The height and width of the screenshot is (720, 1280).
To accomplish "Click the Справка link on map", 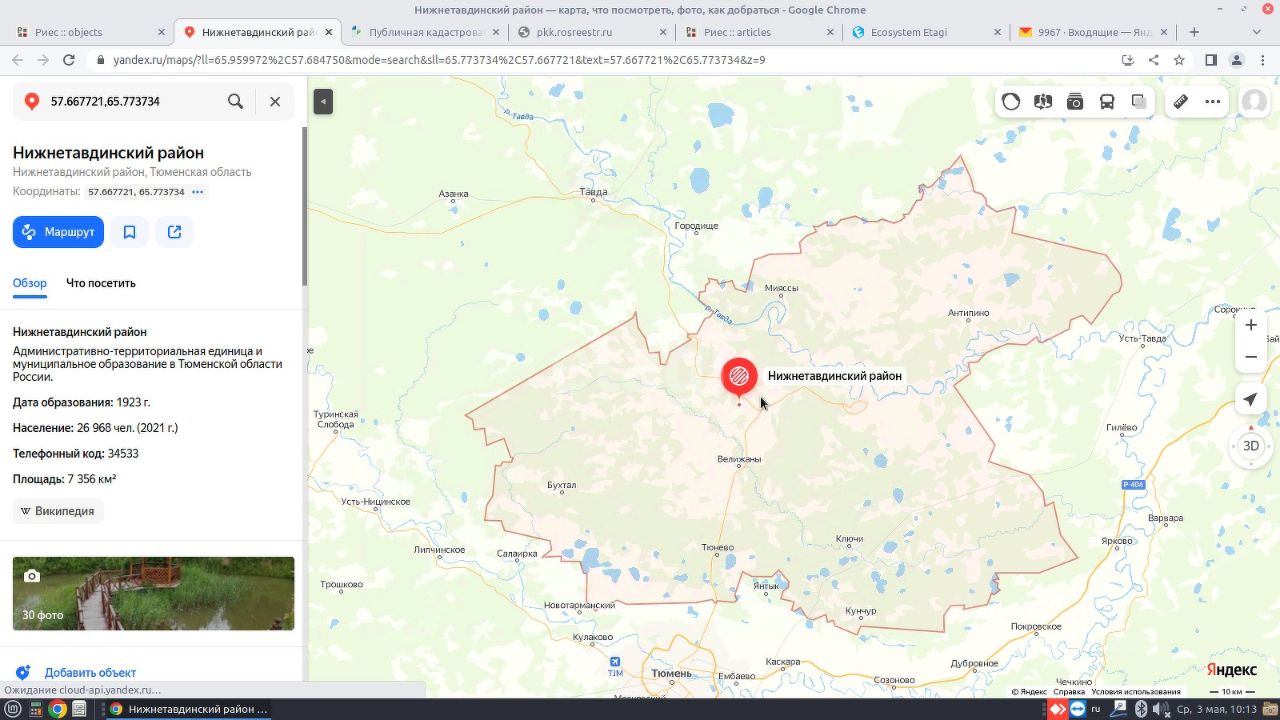I will [1069, 692].
